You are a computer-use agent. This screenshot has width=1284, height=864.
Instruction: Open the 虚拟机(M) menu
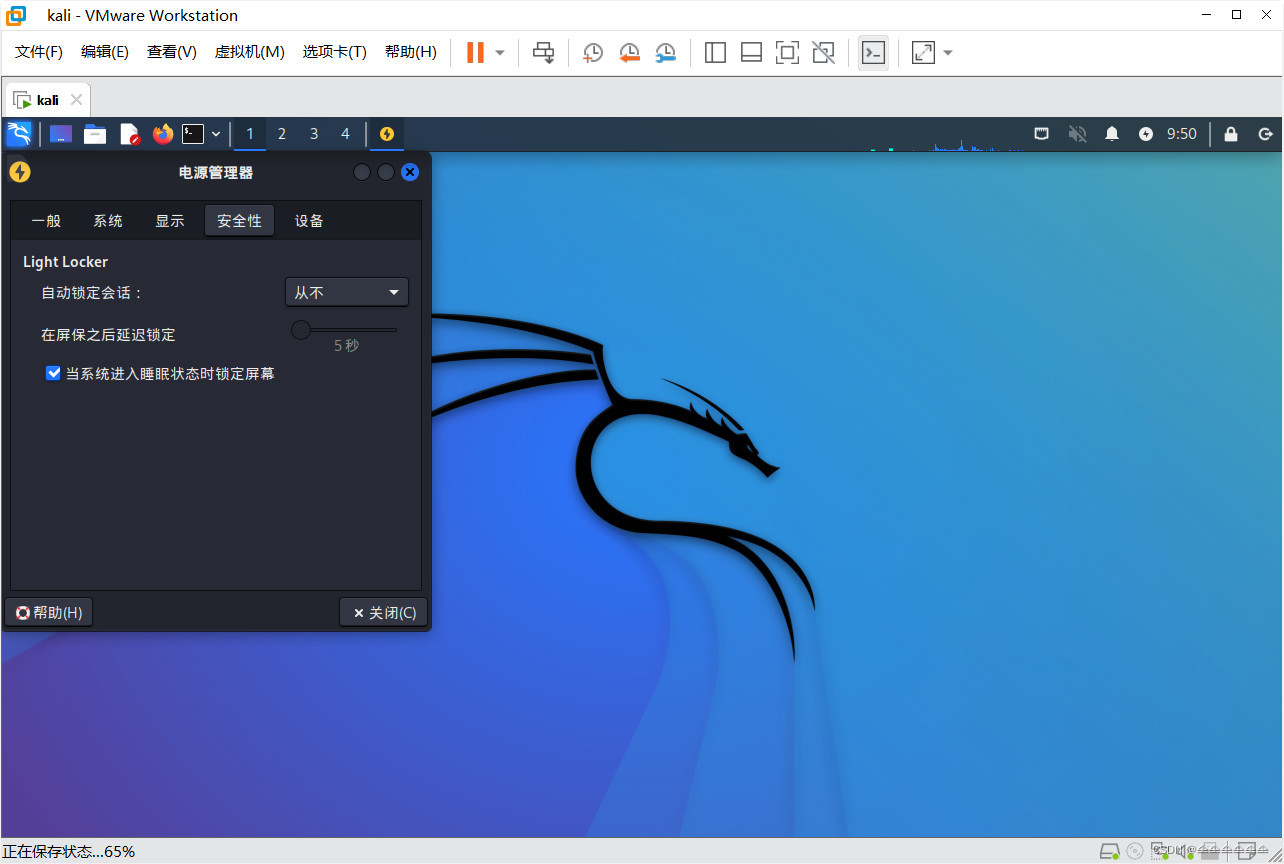point(250,52)
